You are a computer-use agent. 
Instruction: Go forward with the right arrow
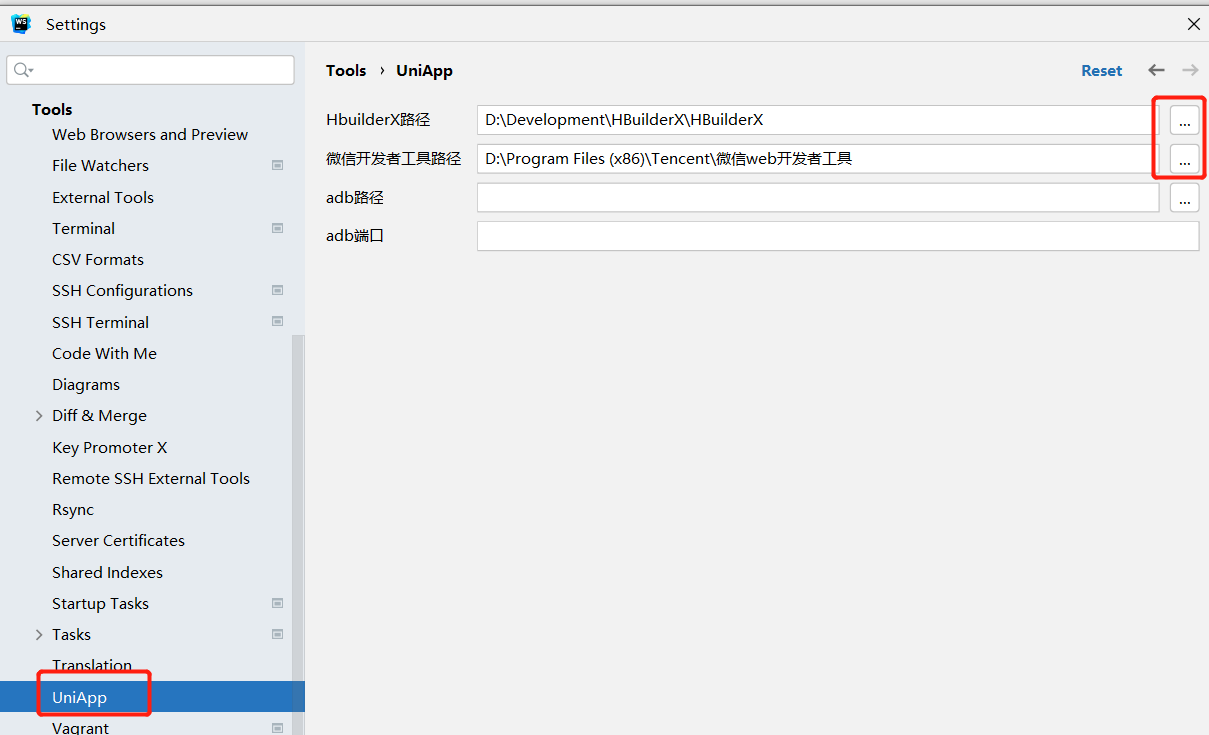[1190, 70]
